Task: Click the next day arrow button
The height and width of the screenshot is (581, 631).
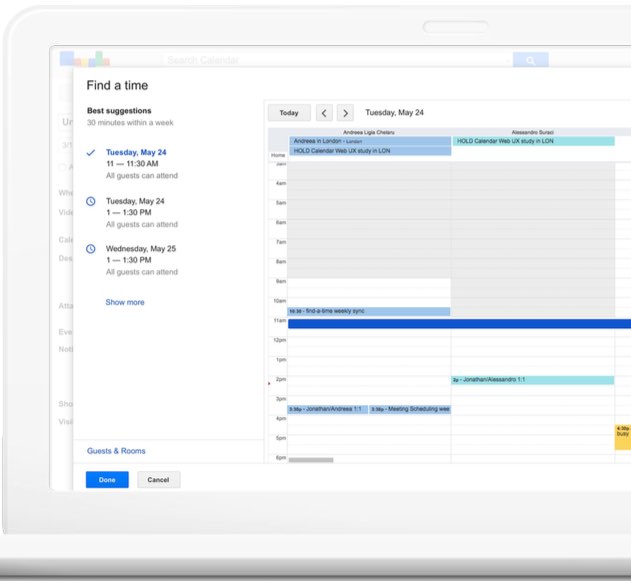Action: (x=344, y=113)
